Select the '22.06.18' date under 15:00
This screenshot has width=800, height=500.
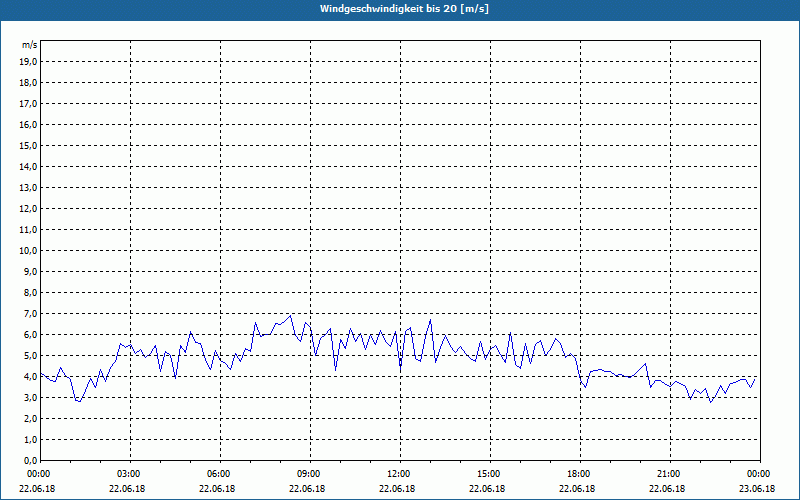pyautogui.click(x=487, y=489)
